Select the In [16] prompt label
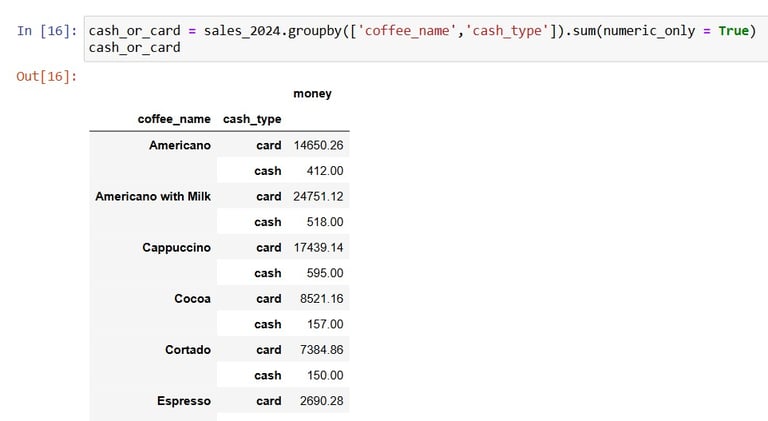This screenshot has height=421, width=768. click(x=47, y=31)
